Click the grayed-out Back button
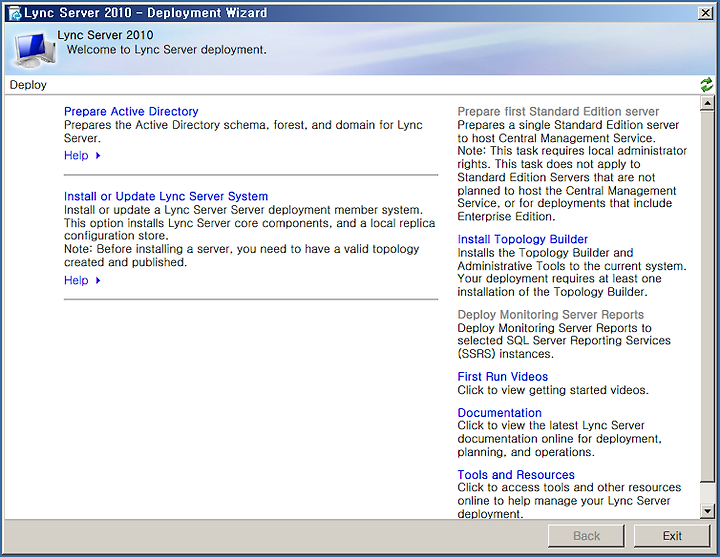The width and height of the screenshot is (720, 557). click(x=586, y=536)
